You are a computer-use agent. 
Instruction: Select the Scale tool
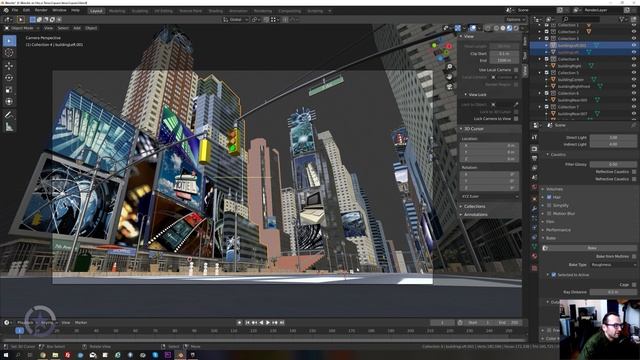(x=9, y=90)
